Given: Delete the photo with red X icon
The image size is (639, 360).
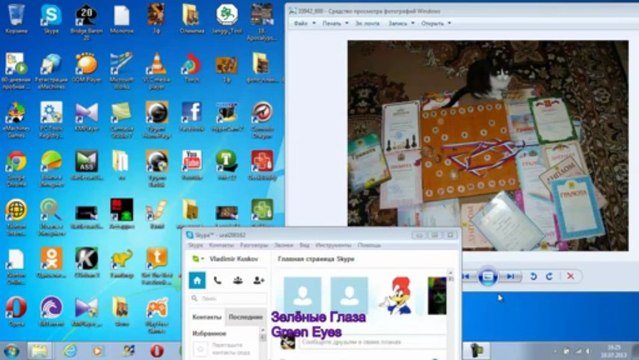Looking at the screenshot, I should pyautogui.click(x=571, y=276).
